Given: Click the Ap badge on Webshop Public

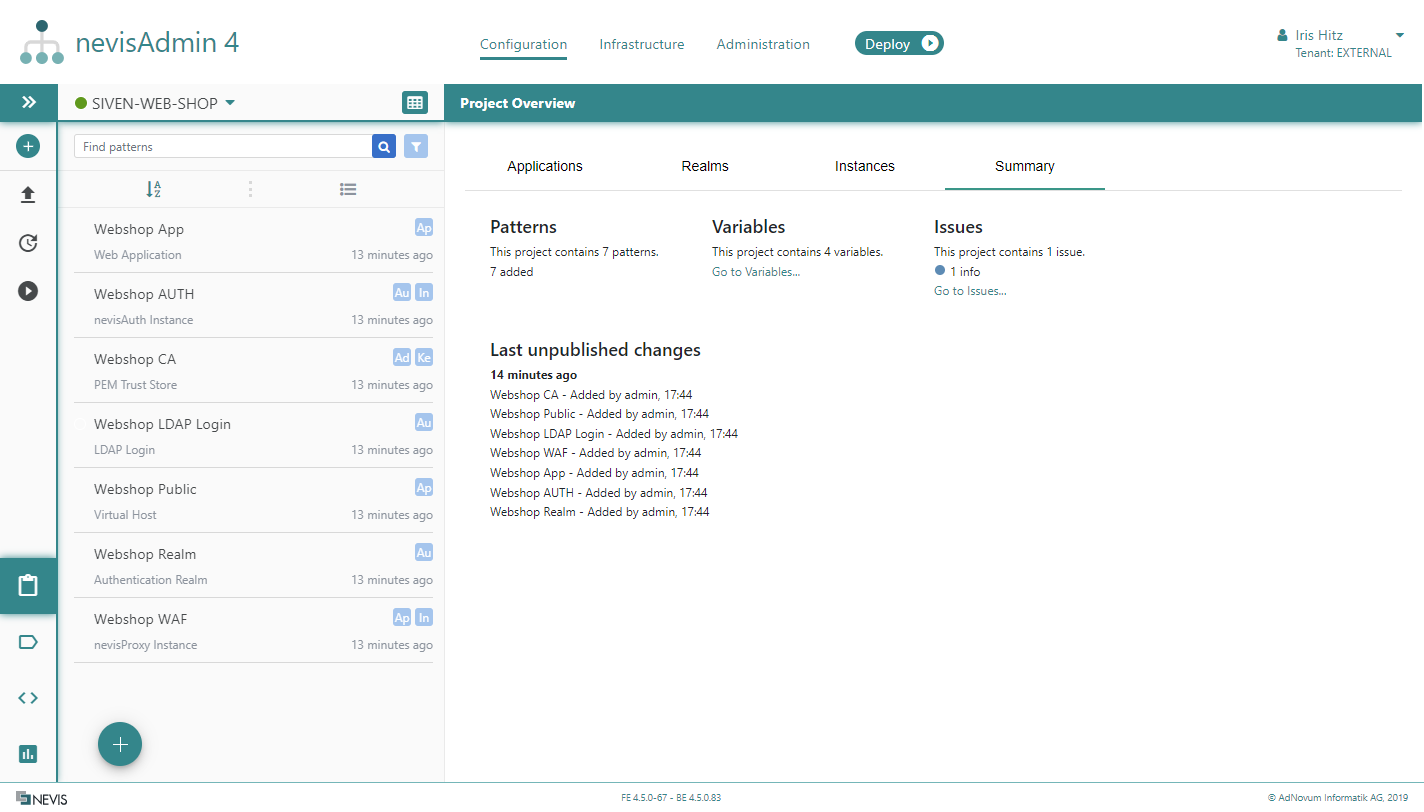Looking at the screenshot, I should [424, 488].
